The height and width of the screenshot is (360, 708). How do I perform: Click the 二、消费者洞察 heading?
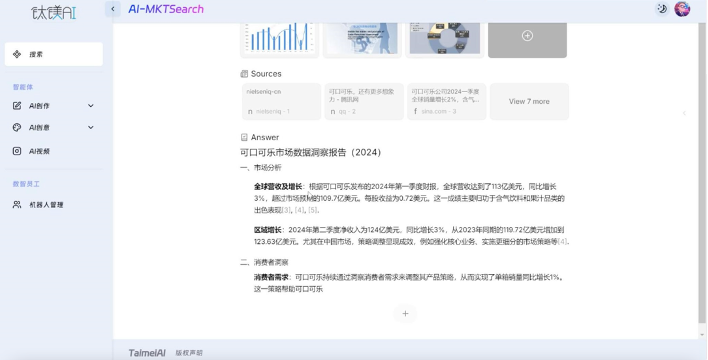[264, 262]
